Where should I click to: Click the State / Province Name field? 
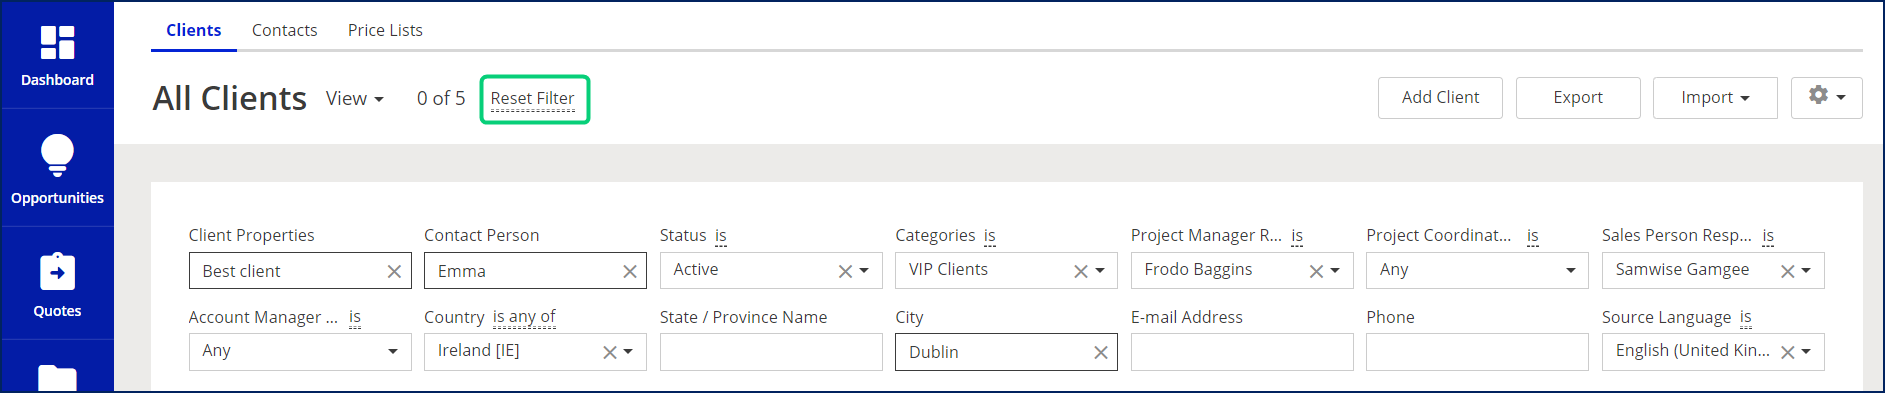tap(771, 352)
